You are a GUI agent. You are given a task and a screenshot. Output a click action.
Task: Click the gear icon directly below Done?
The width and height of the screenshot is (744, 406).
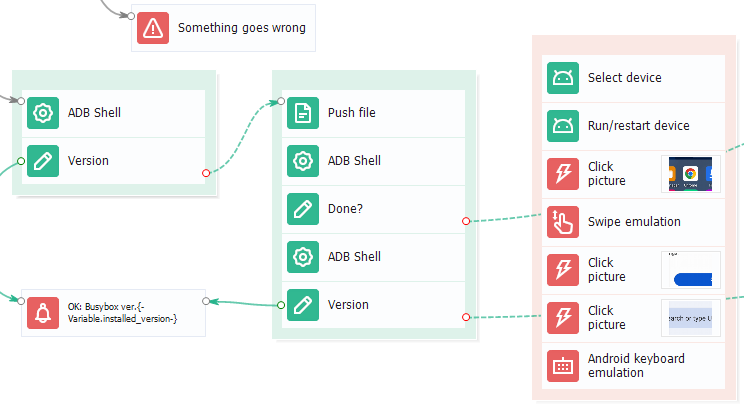click(x=303, y=257)
